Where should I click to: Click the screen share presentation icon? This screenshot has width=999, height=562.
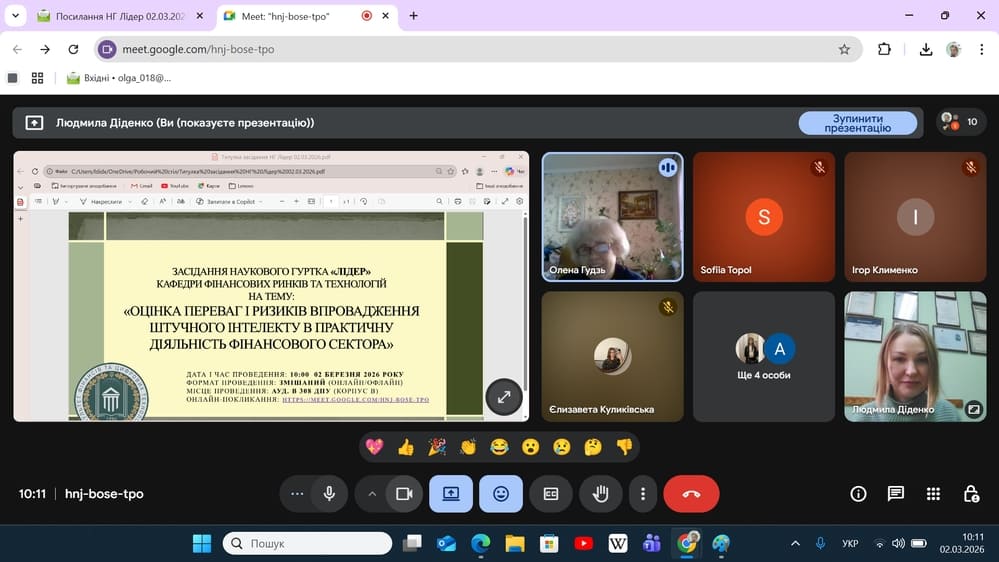point(451,494)
